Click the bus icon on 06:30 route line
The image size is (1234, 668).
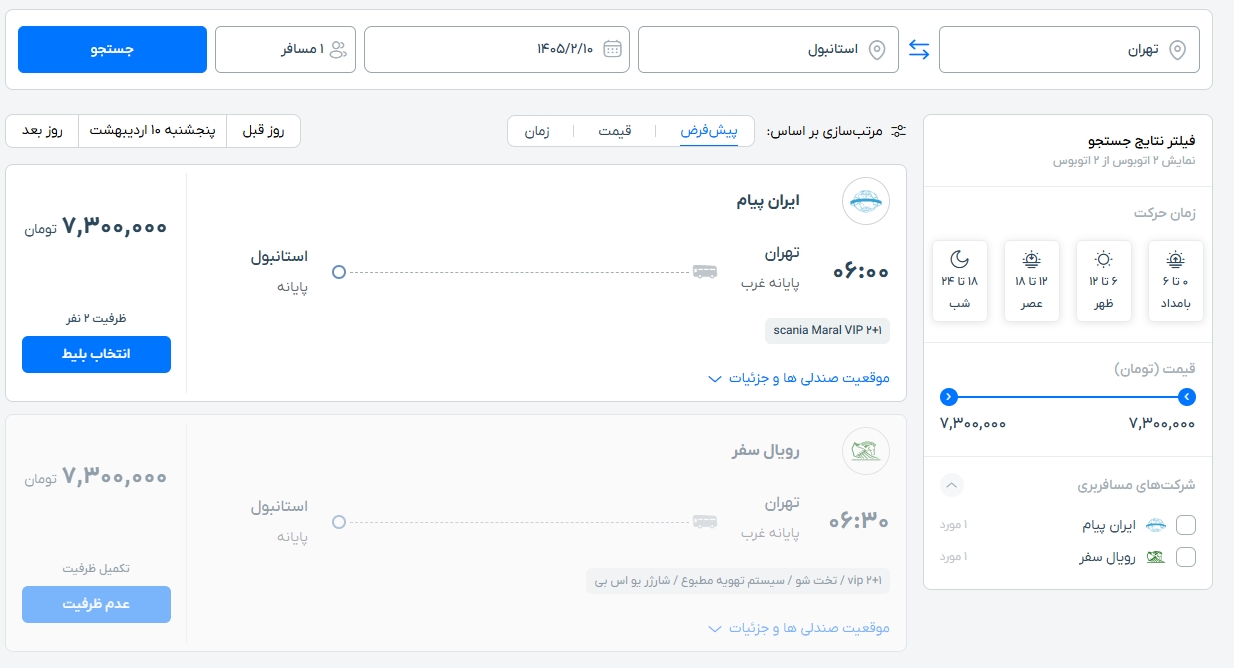(x=704, y=521)
